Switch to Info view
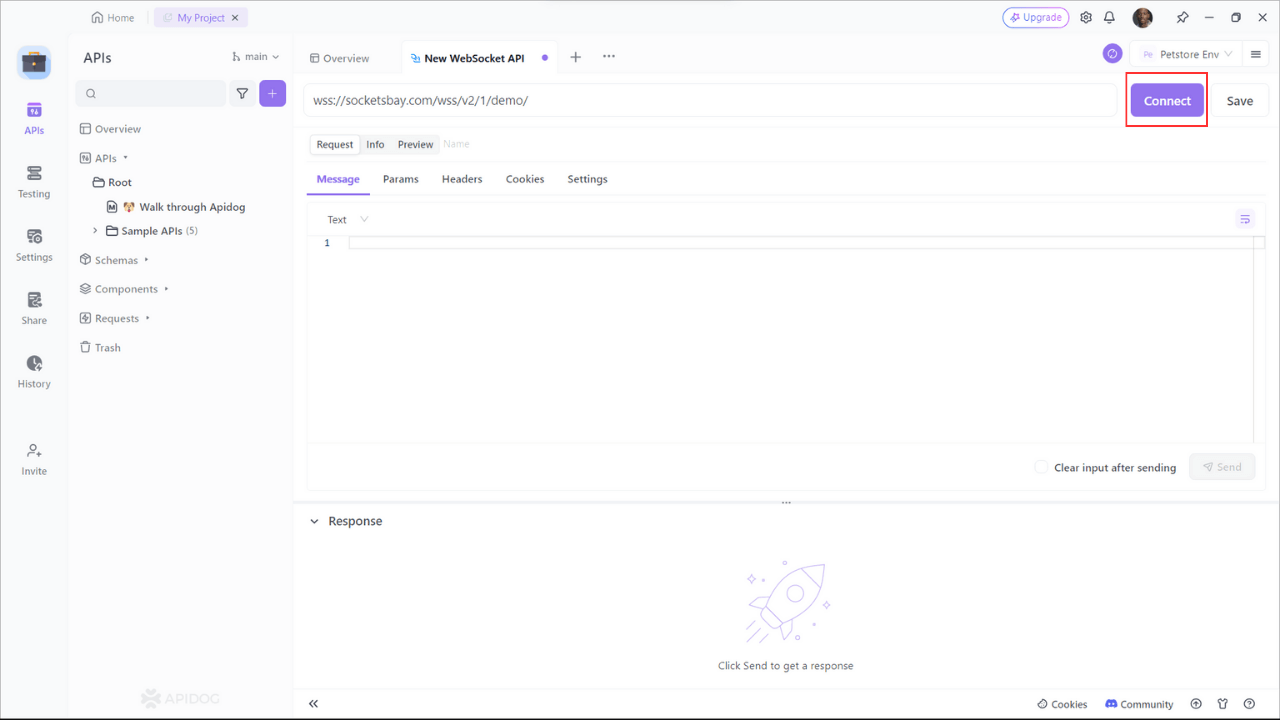 [x=375, y=144]
